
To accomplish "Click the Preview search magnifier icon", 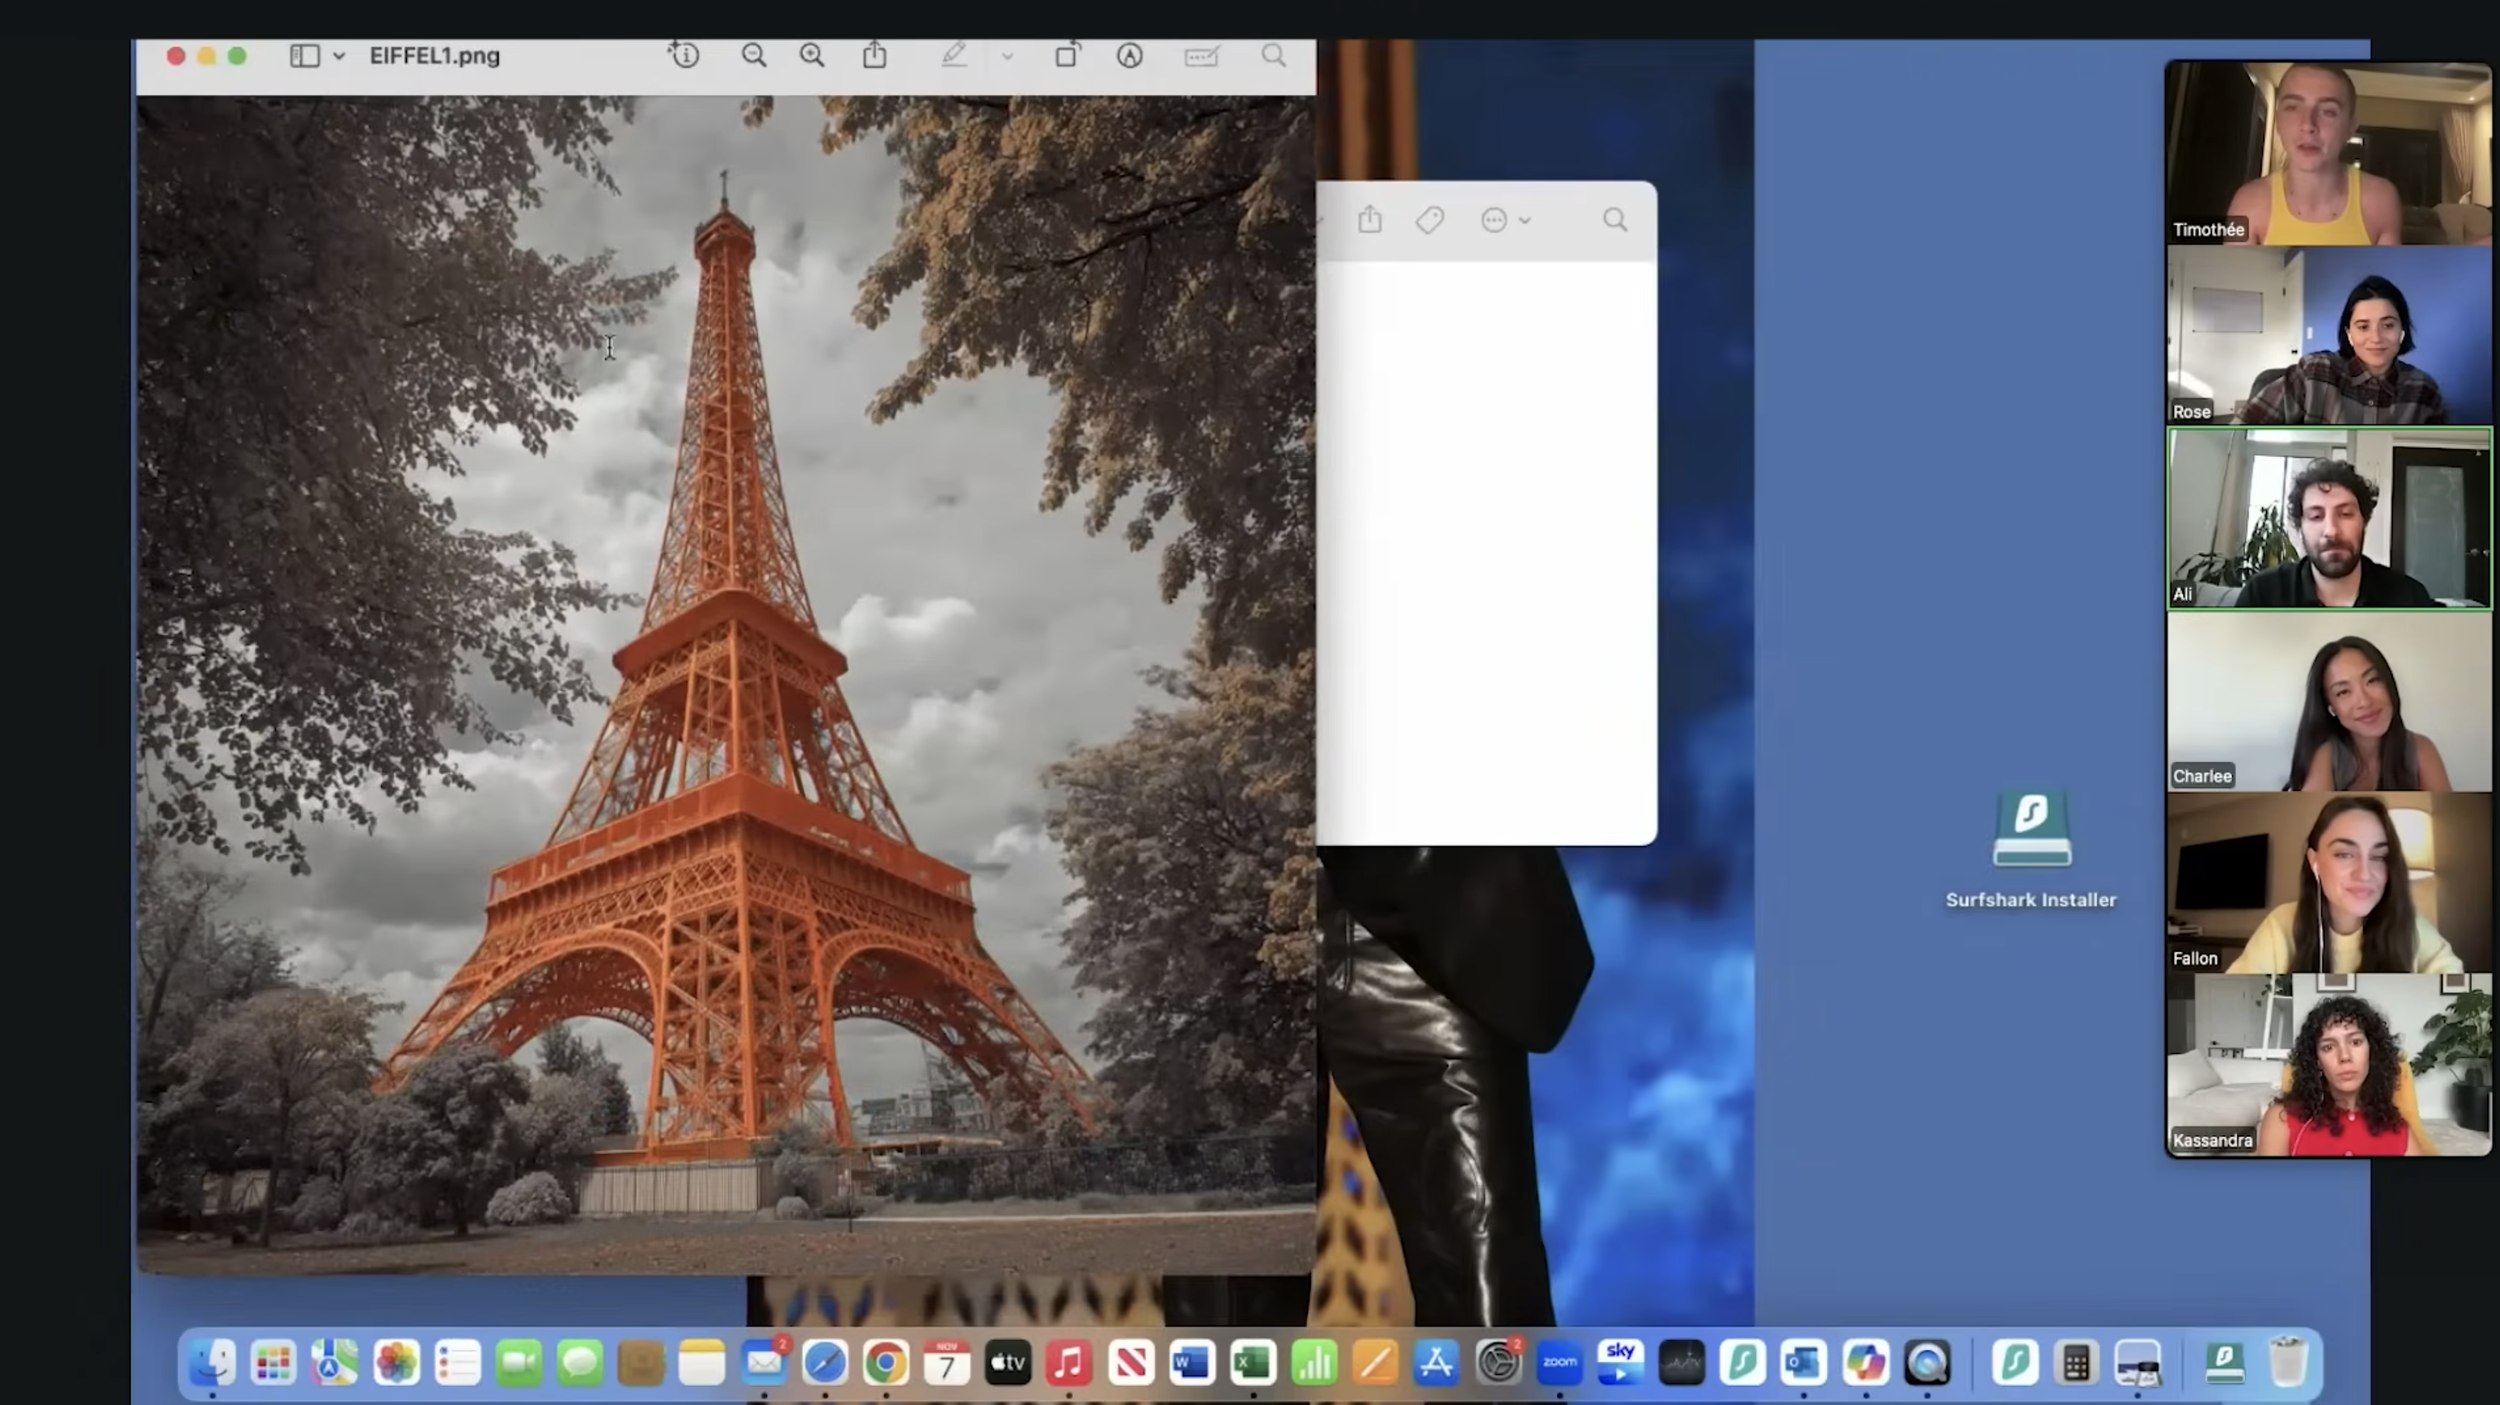I will coord(1273,55).
